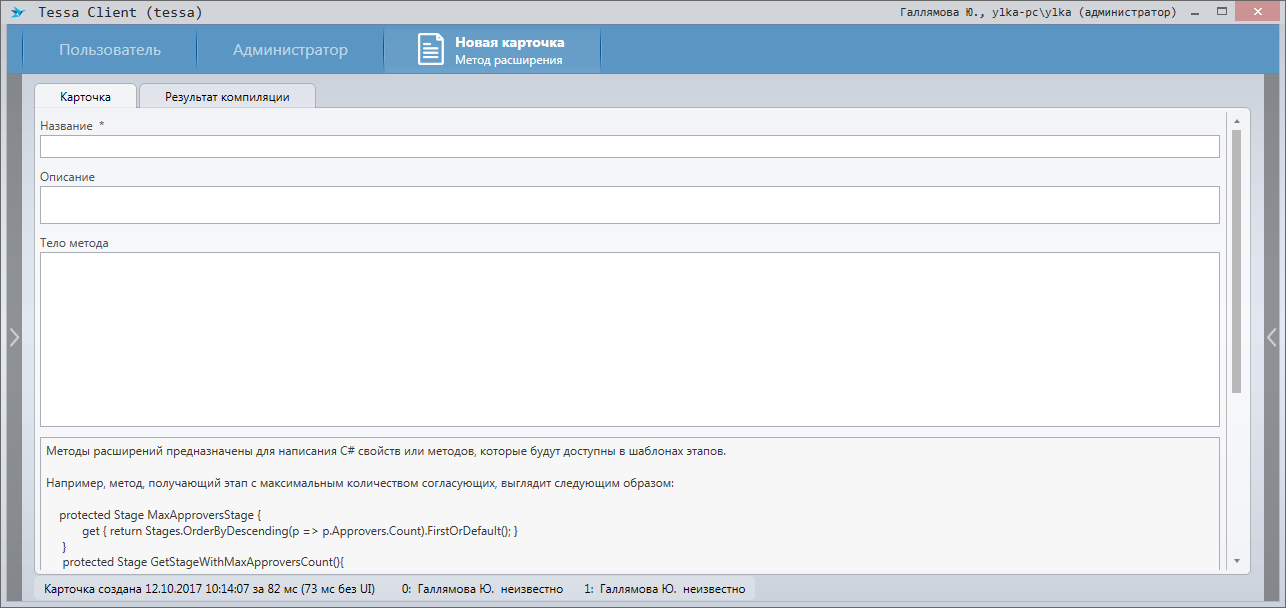Click status item 0: Галлямова Ю.
Screen dimensions: 1286x608
coord(482,589)
